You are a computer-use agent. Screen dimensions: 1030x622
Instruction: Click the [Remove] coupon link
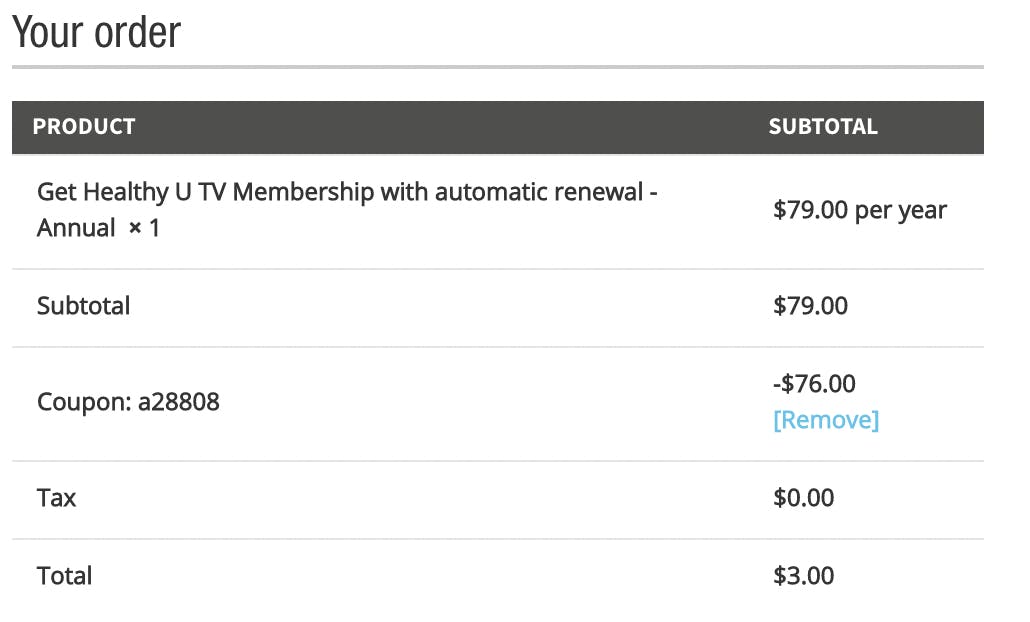pyautogui.click(x=825, y=420)
